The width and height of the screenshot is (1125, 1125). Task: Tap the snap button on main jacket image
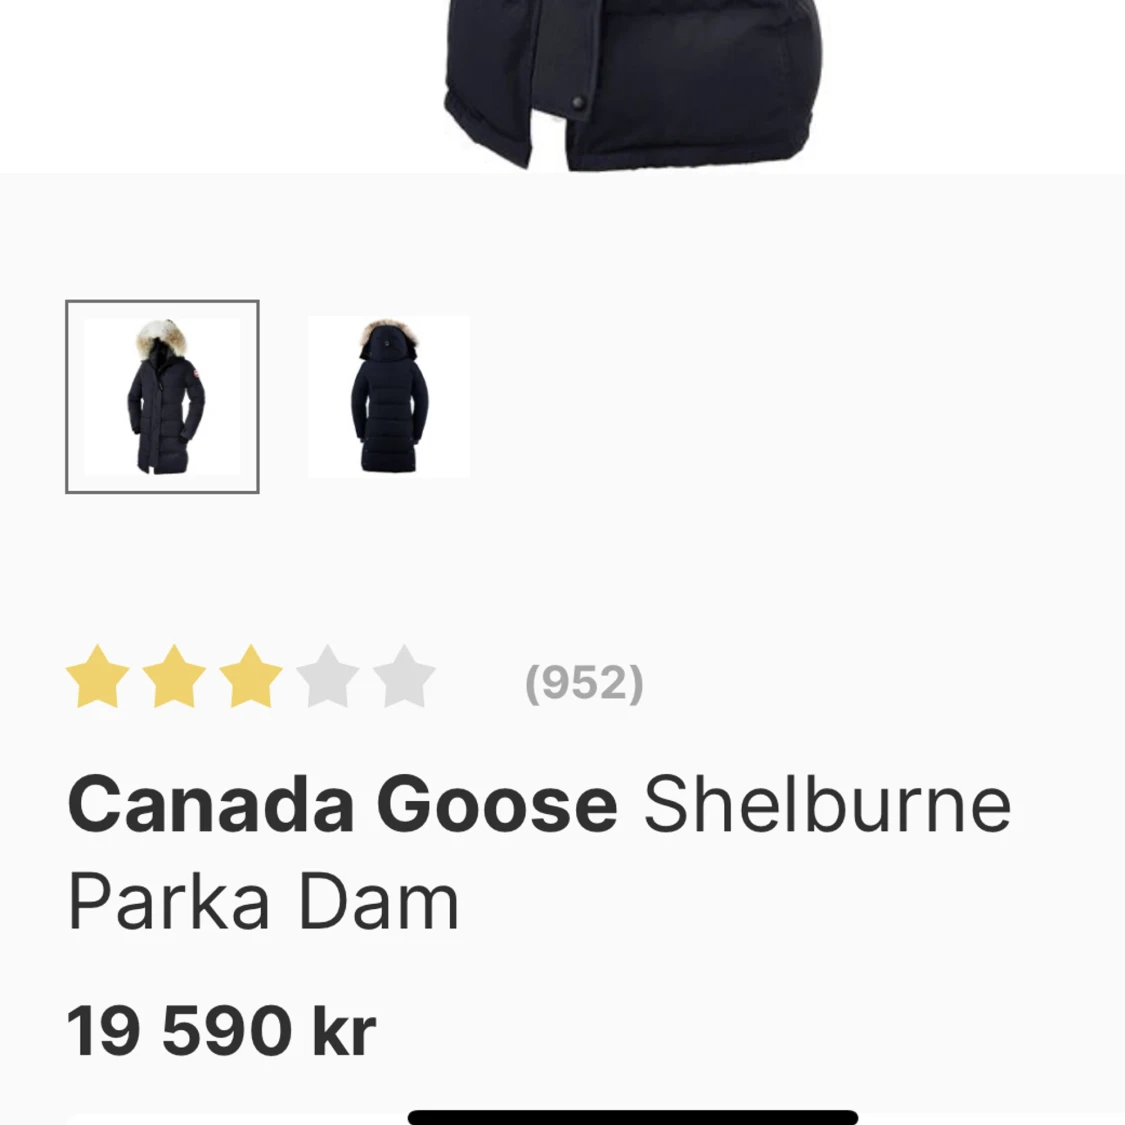(x=578, y=103)
